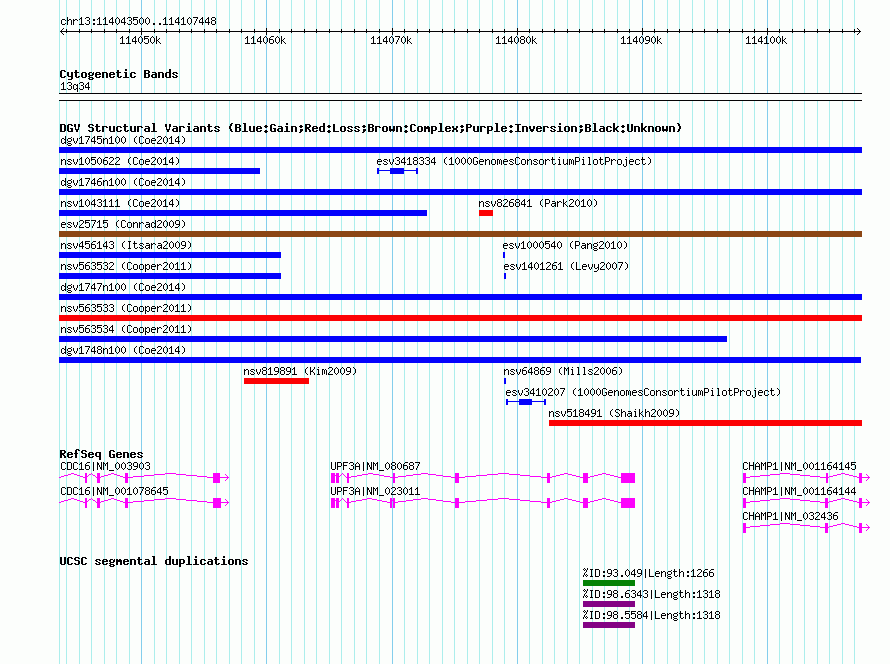Open variant nsv563532 (Cooper2011) label
This screenshot has width=890, height=664.
pos(126,266)
